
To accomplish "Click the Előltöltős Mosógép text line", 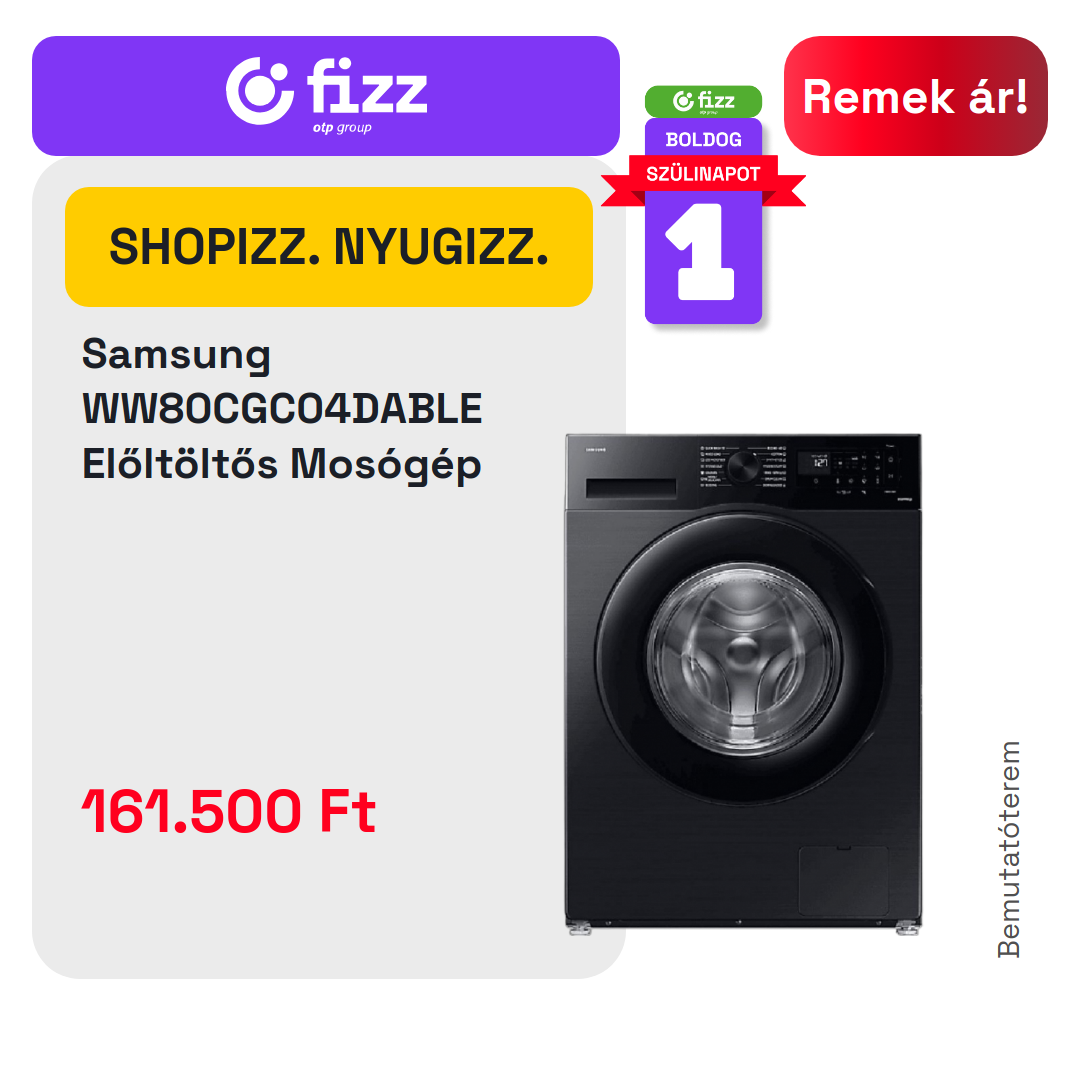I will click(x=282, y=464).
